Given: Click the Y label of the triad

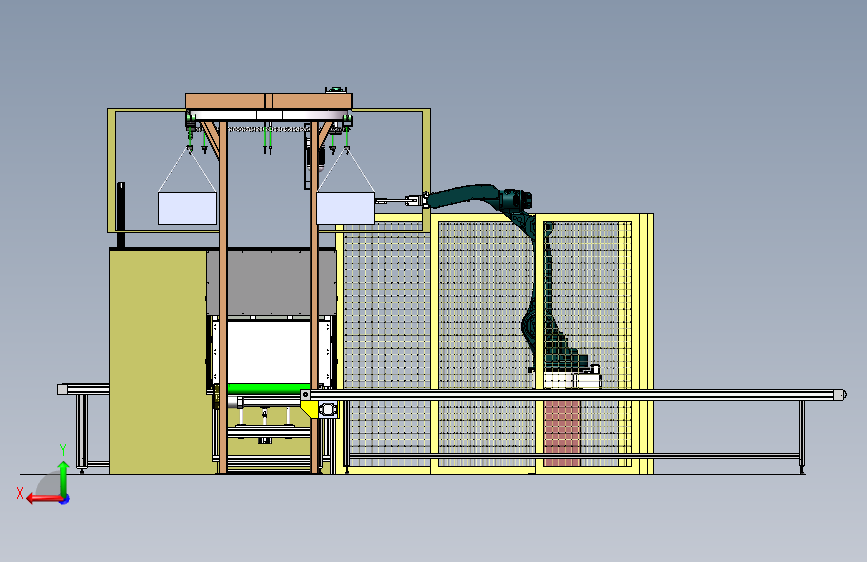Looking at the screenshot, I should pyautogui.click(x=63, y=450).
